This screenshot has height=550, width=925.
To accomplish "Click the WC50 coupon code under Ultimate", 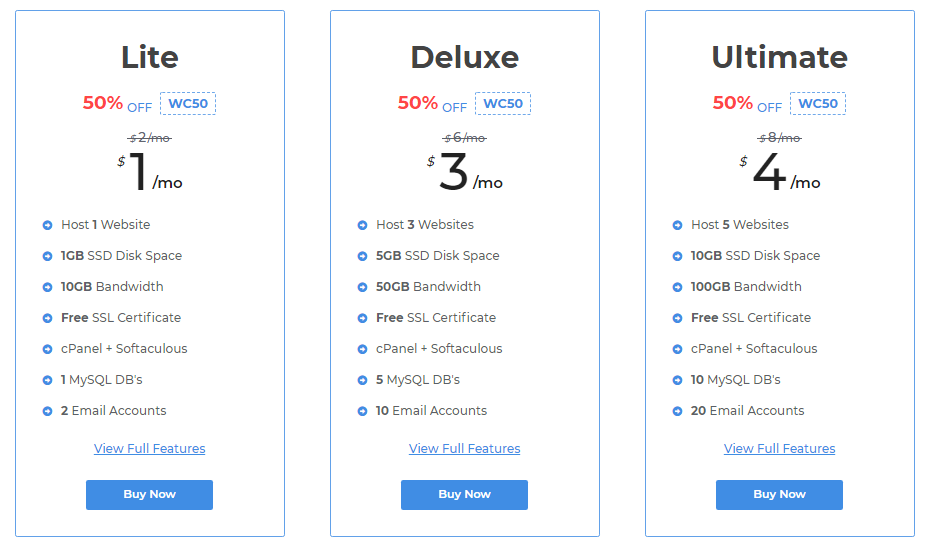I will (818, 103).
